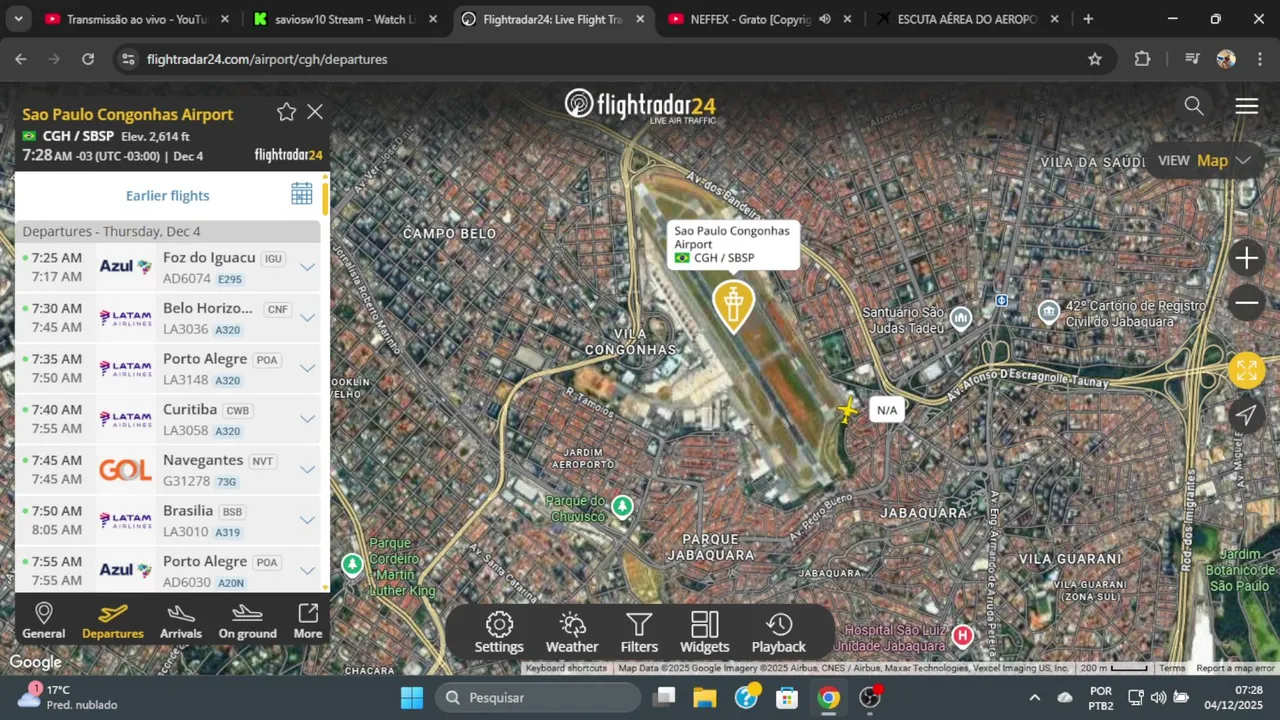This screenshot has width=1280, height=720.
Task: Mute the NEFFEX tab audio icon
Action: 825,19
